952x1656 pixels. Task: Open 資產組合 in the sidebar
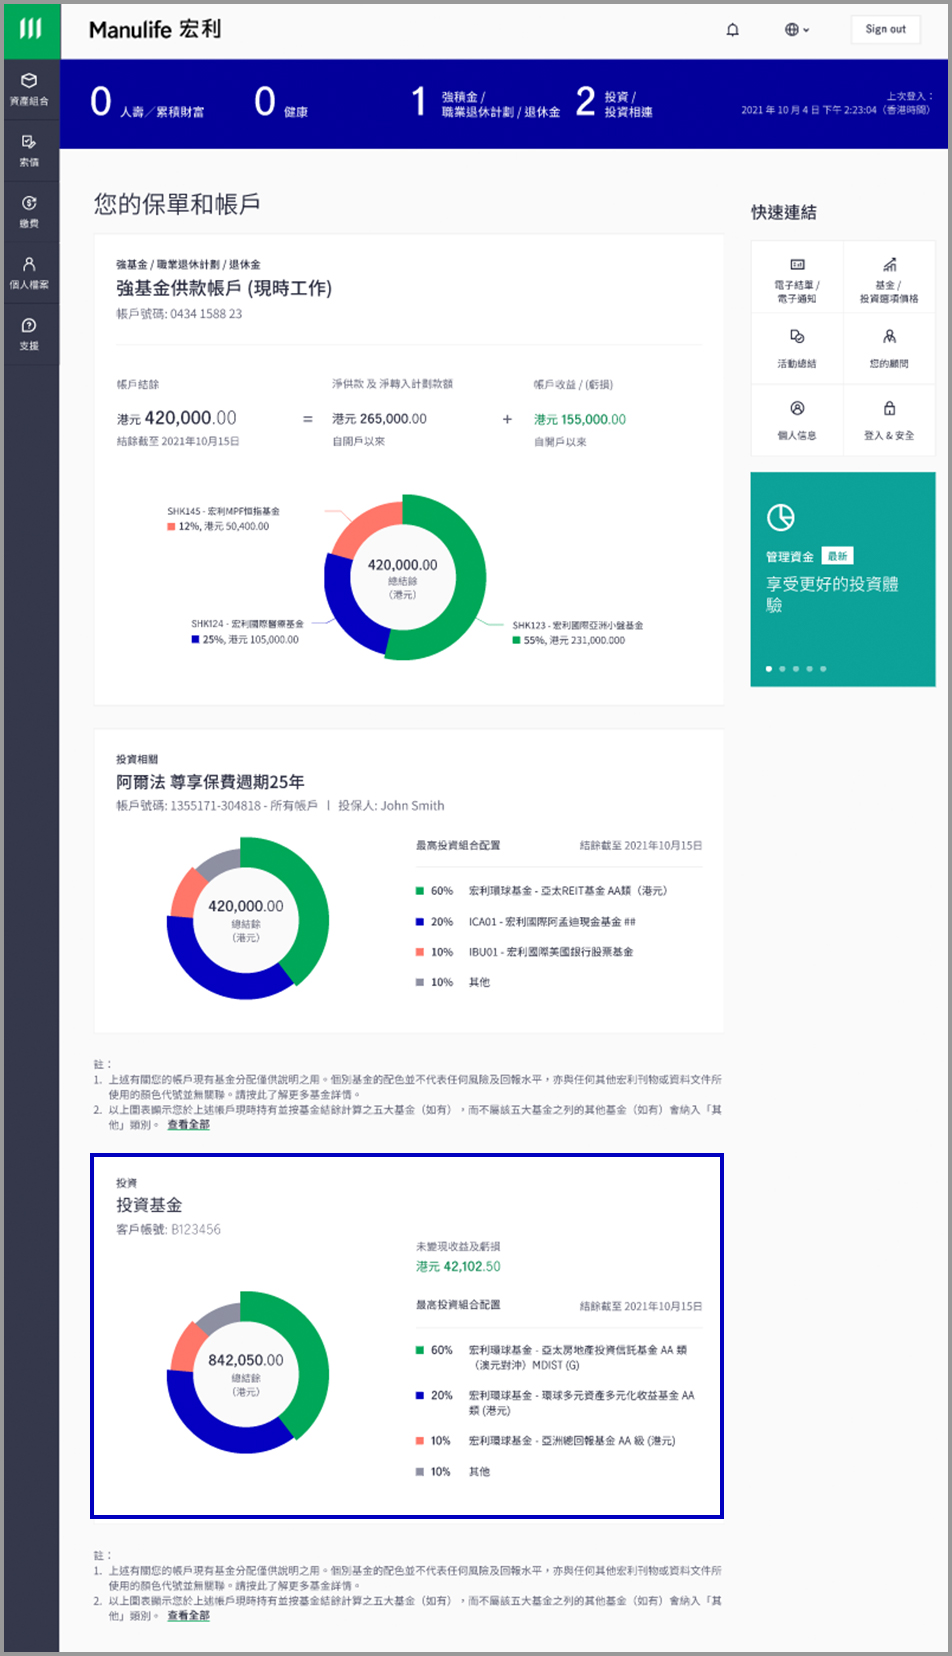click(30, 90)
